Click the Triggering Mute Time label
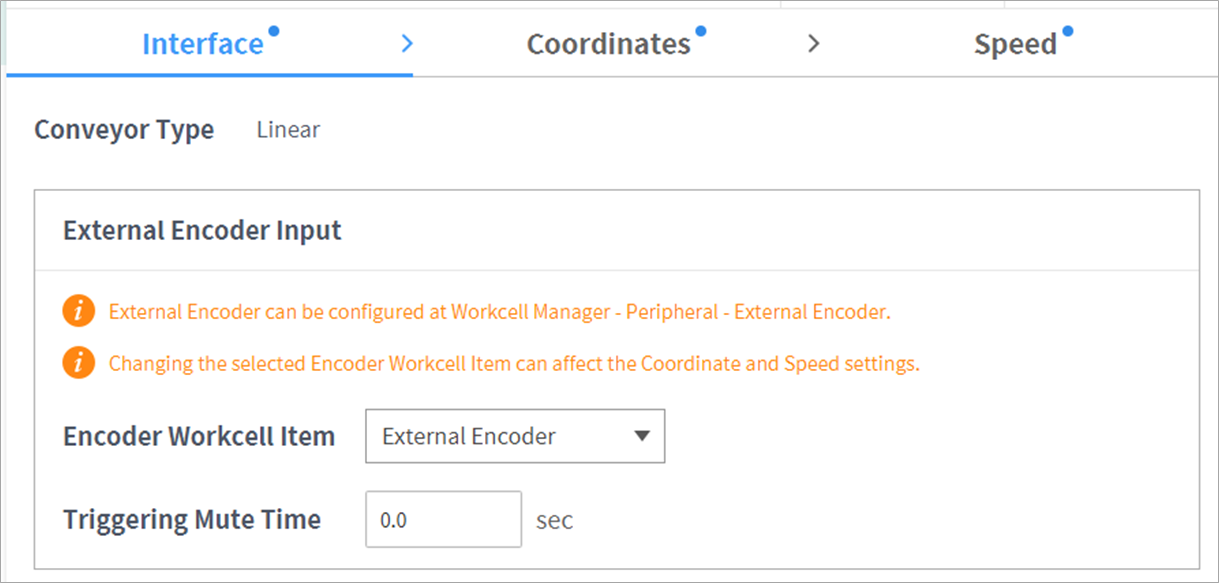The height and width of the screenshot is (583, 1219). (x=192, y=520)
